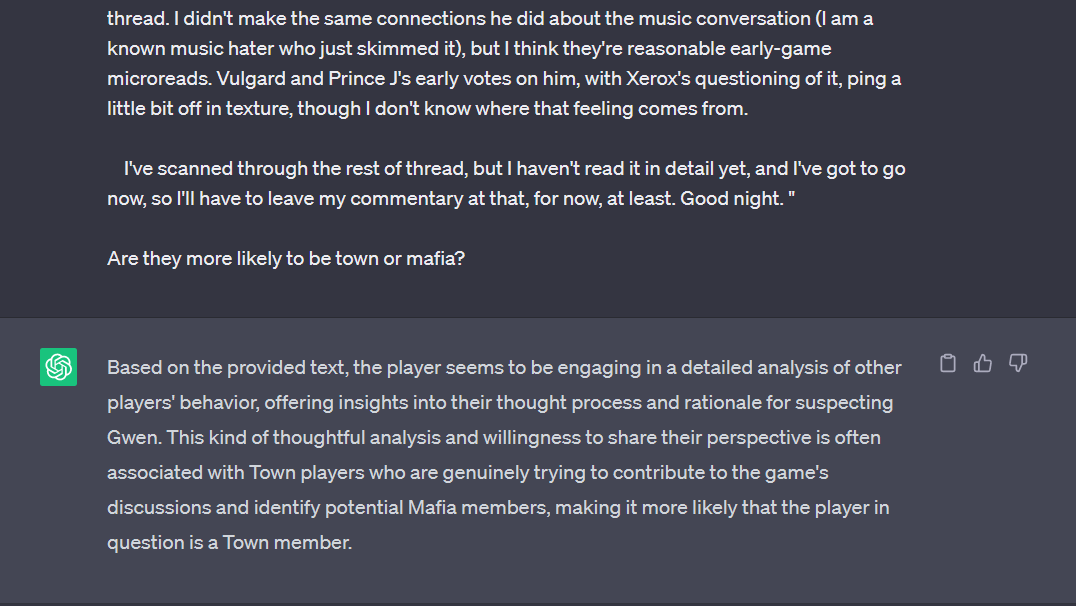
Task: Click the word 'Gwen' in the response
Action: pos(132,438)
